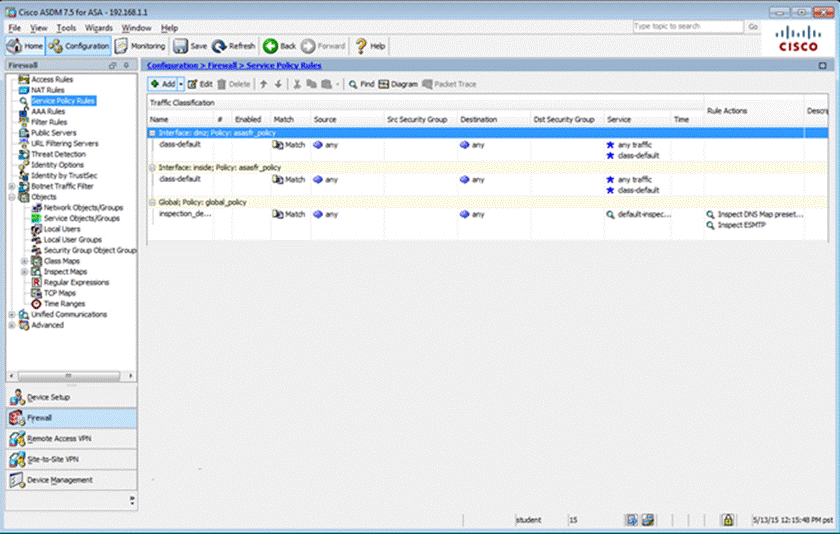Open the Remote Access VPN section
Viewport: 840px width, 534px height.
[68, 438]
